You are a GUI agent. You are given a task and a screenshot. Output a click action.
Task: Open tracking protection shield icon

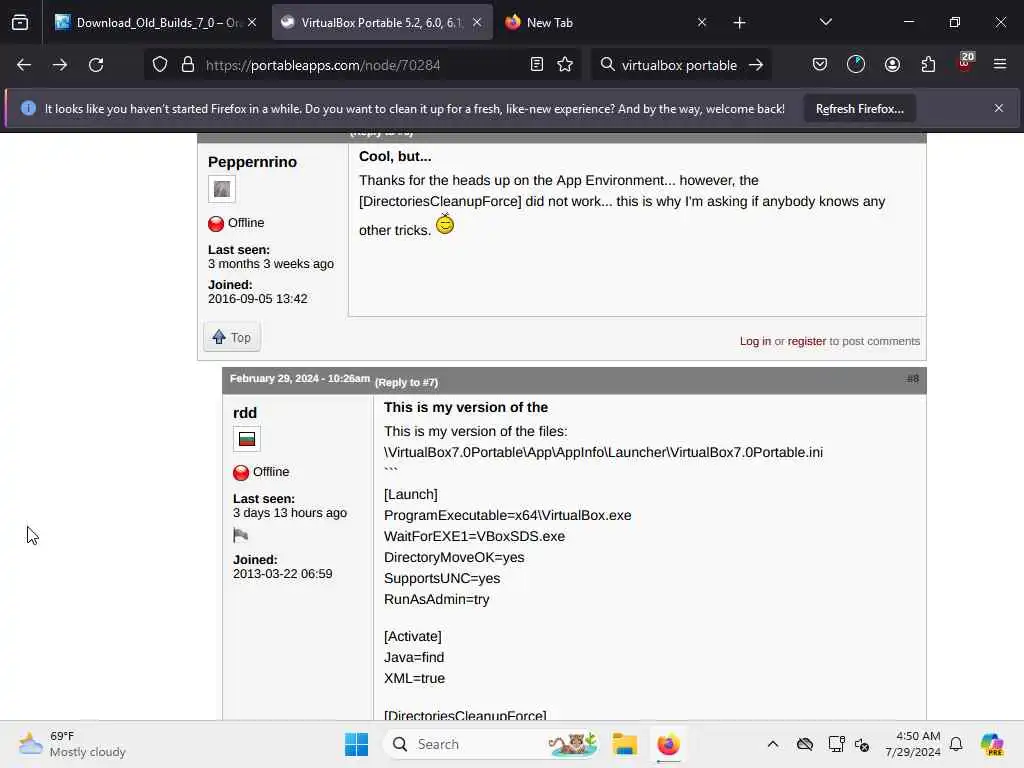pyautogui.click(x=160, y=65)
